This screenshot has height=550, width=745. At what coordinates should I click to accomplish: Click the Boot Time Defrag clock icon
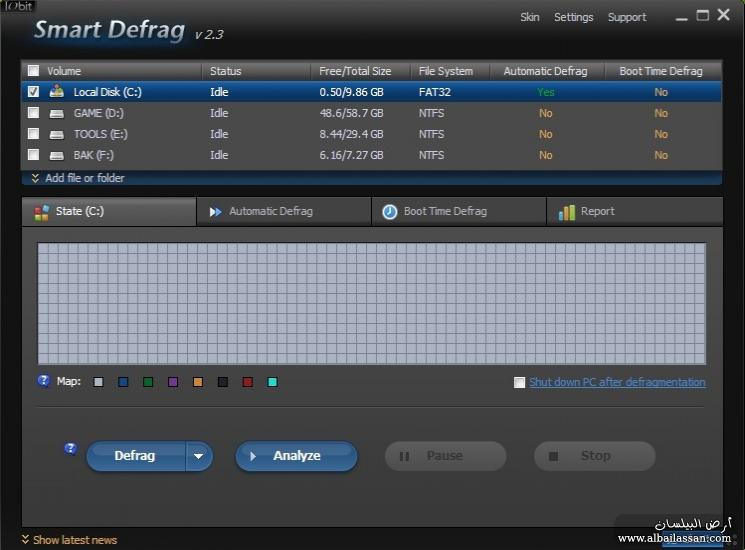point(390,212)
